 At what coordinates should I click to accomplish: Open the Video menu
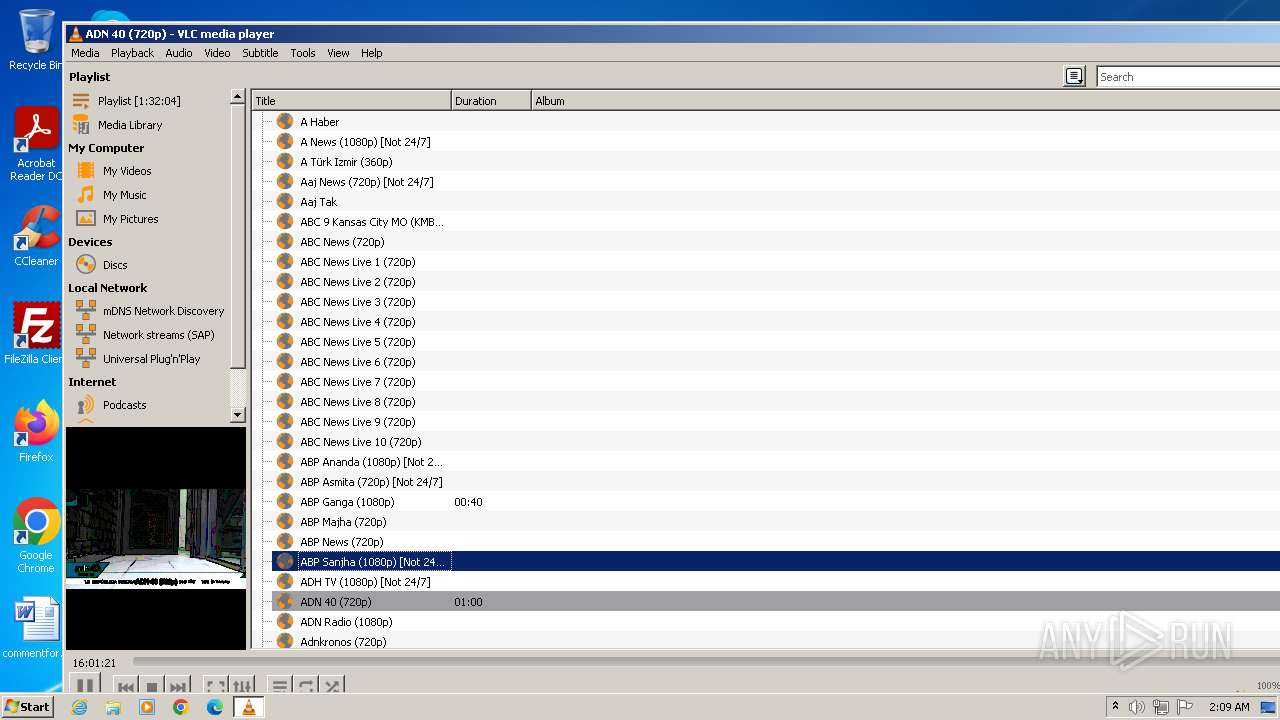point(217,53)
